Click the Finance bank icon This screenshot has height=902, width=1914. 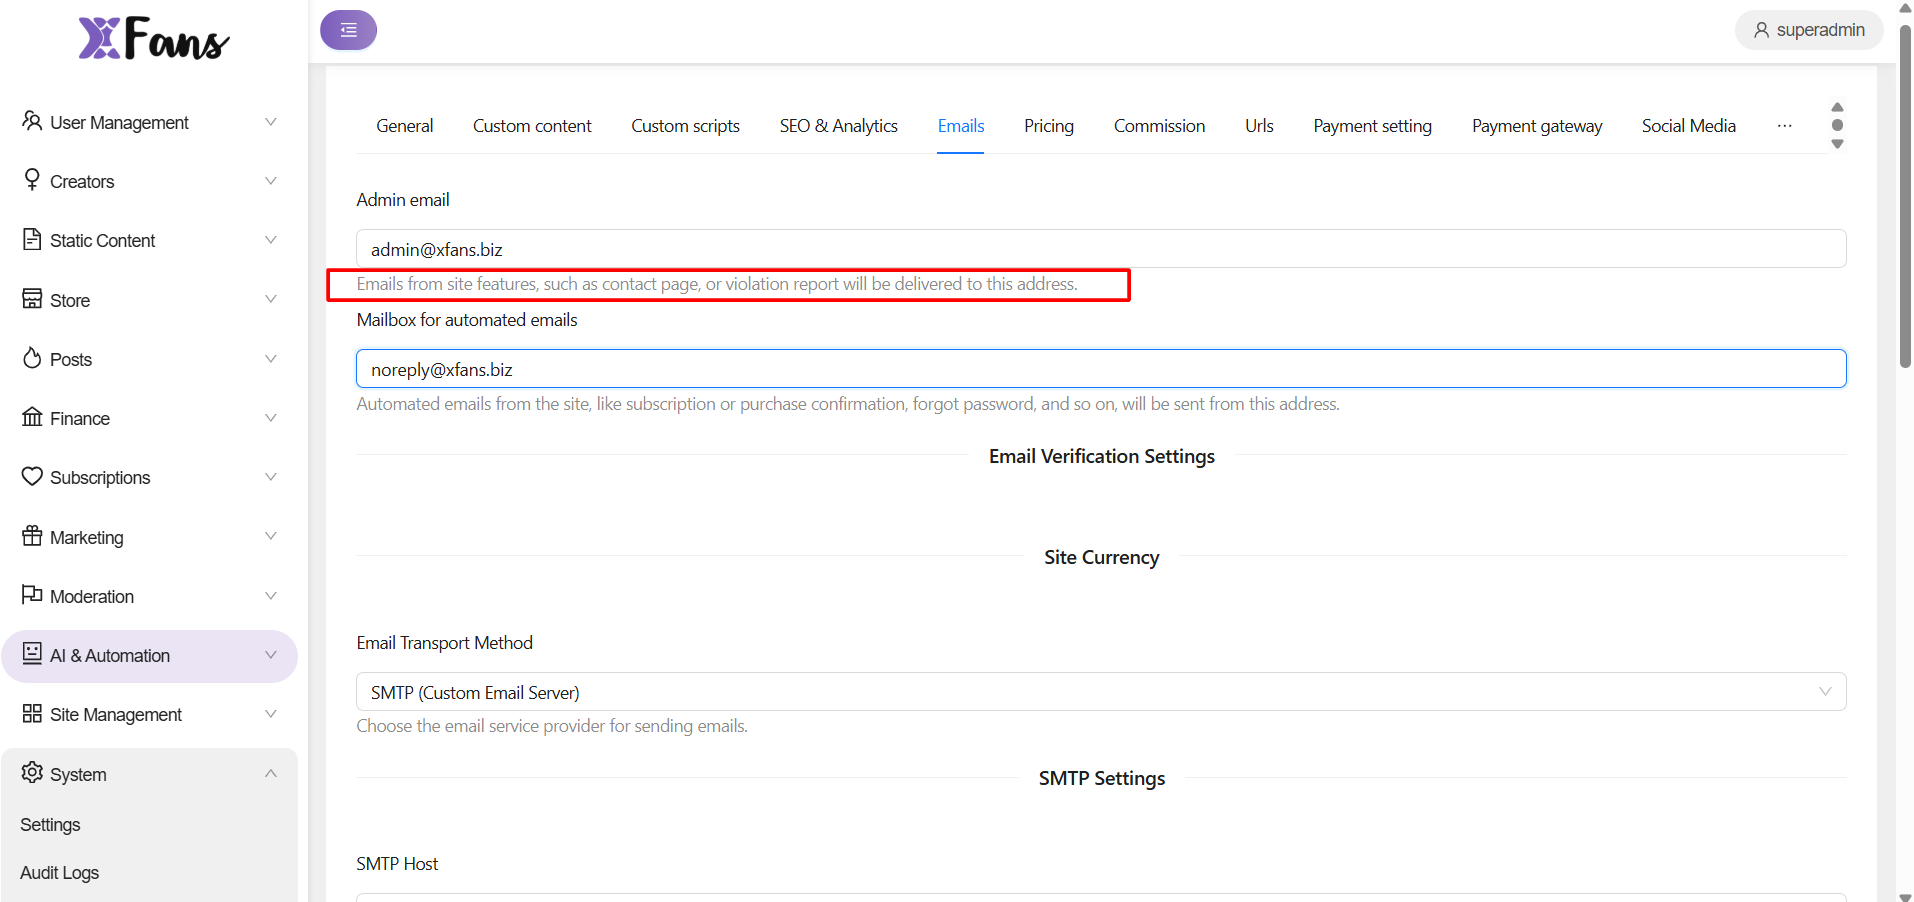(32, 417)
